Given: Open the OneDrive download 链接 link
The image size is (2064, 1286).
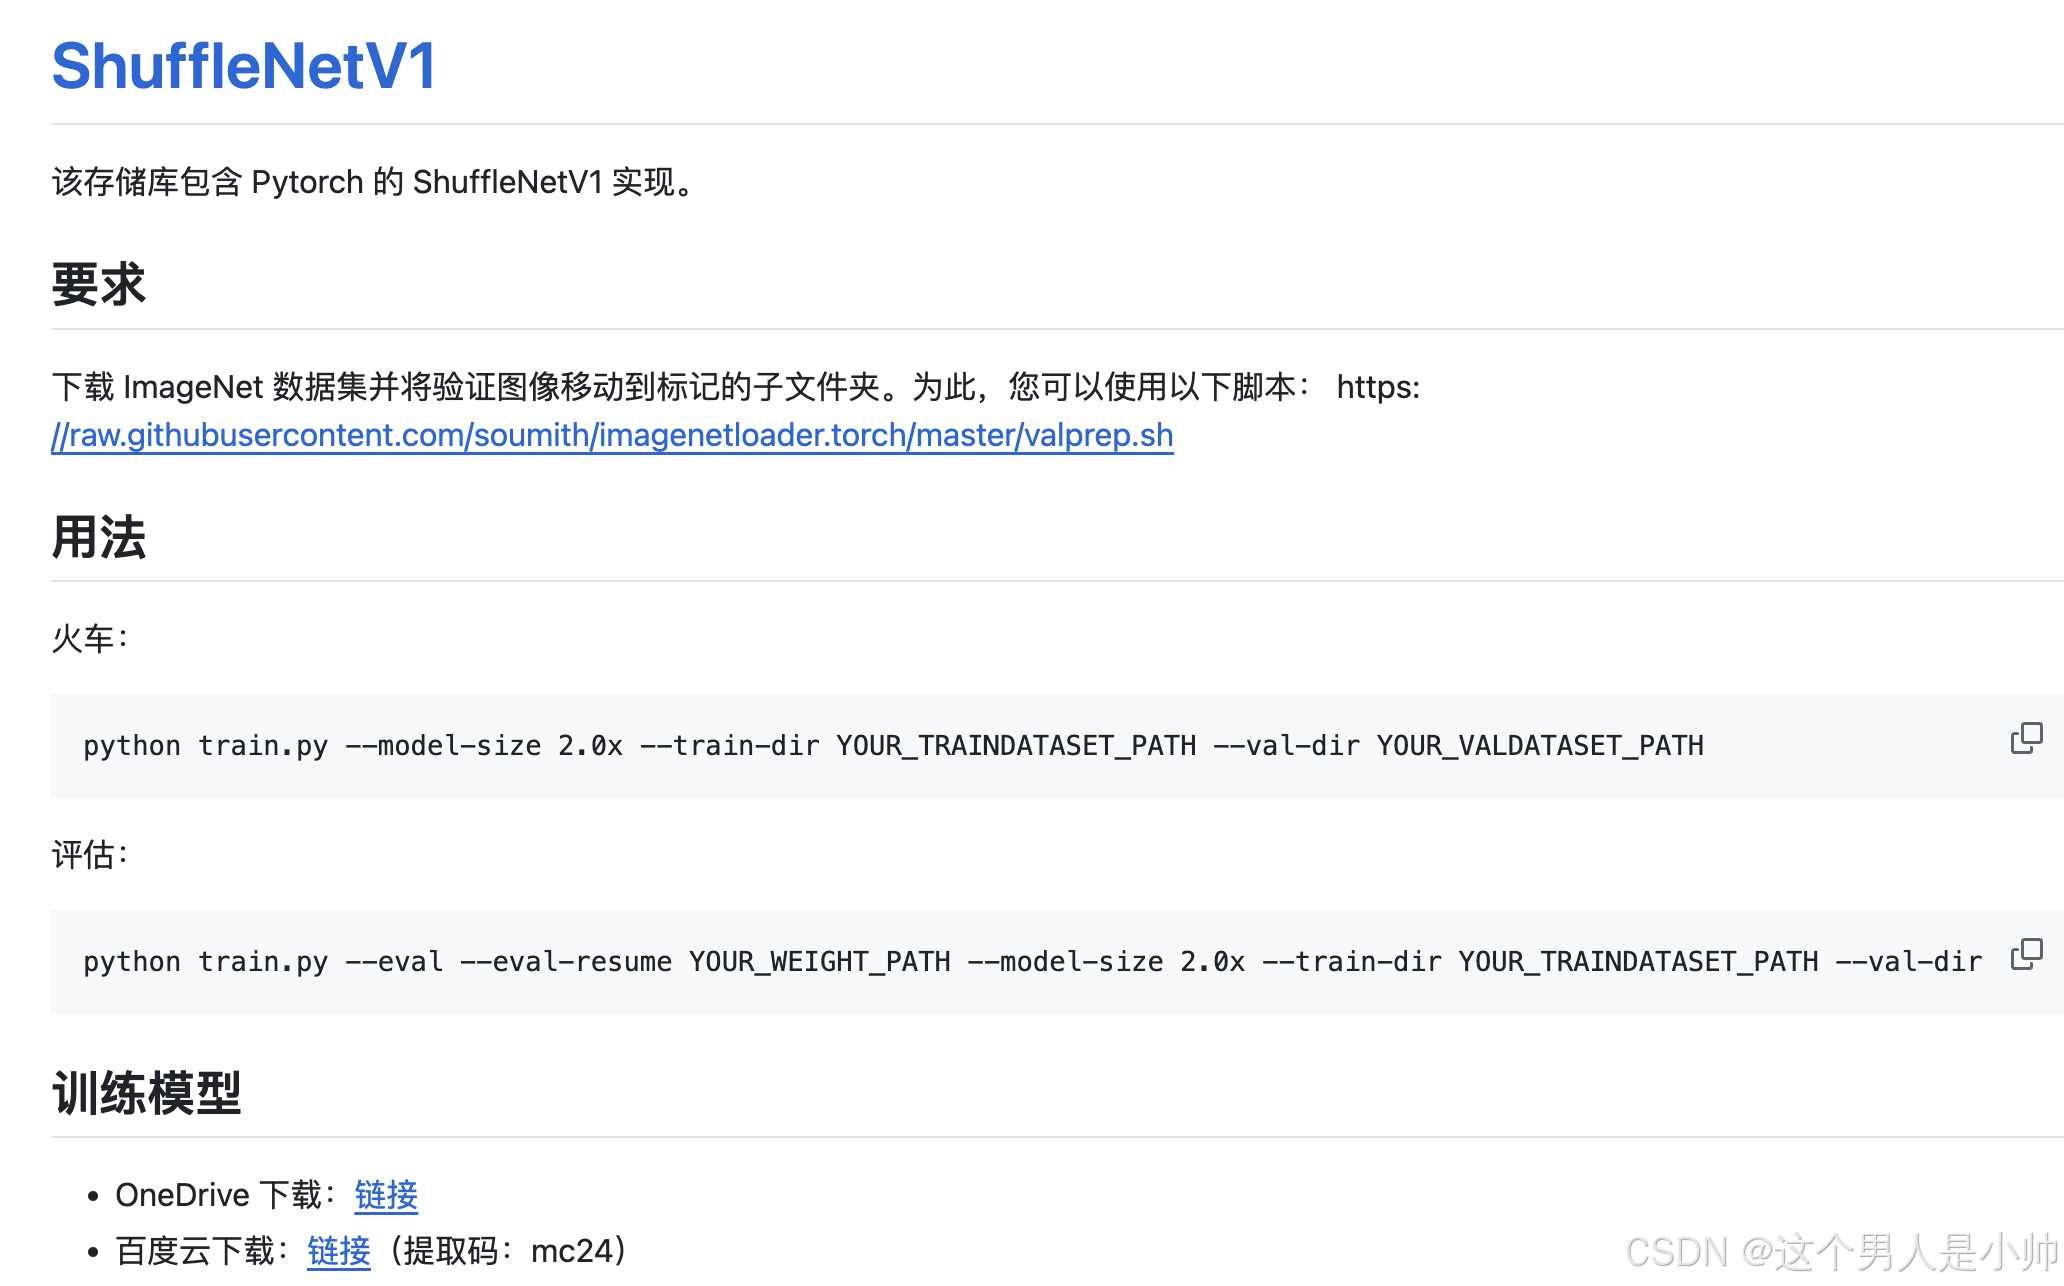Looking at the screenshot, I should pos(386,1194).
